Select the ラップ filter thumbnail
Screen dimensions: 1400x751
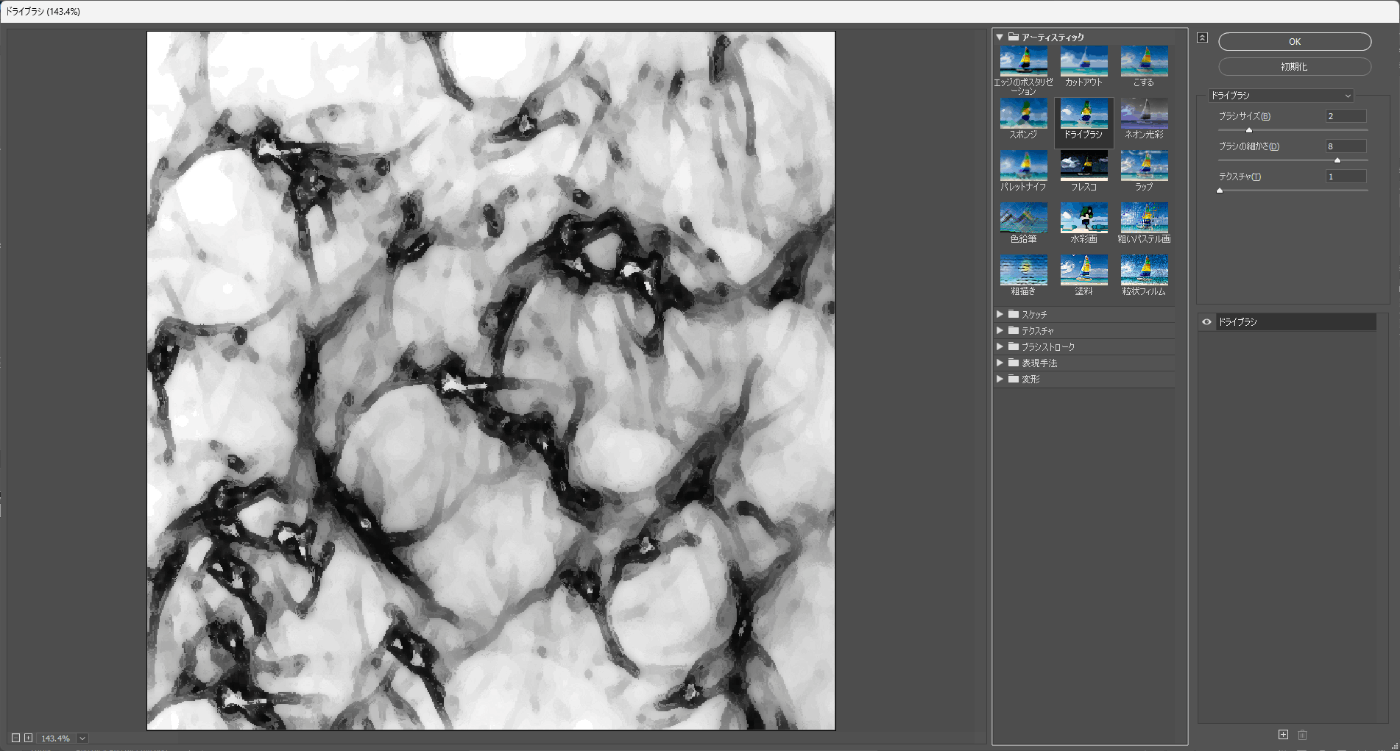click(x=1144, y=166)
